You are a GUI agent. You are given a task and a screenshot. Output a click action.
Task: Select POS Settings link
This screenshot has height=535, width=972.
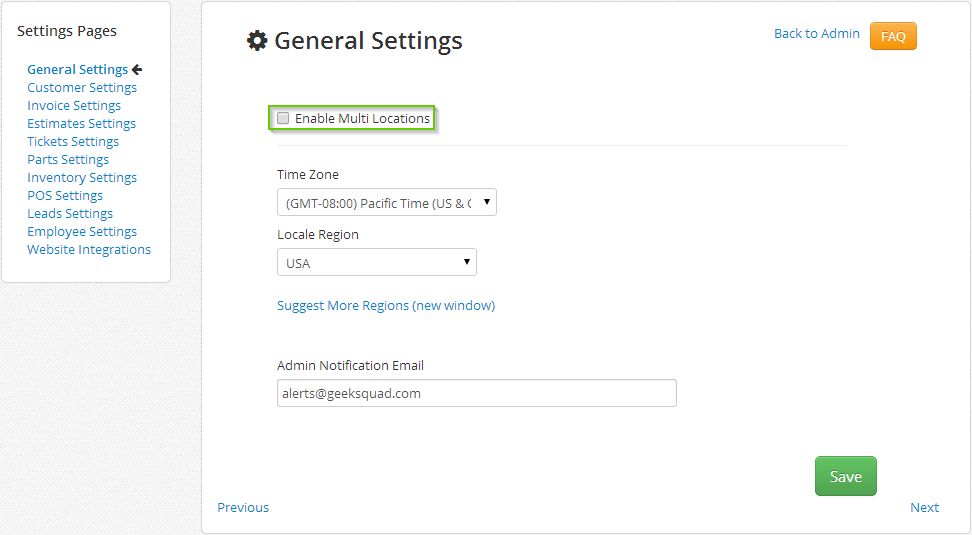pyautogui.click(x=65, y=195)
